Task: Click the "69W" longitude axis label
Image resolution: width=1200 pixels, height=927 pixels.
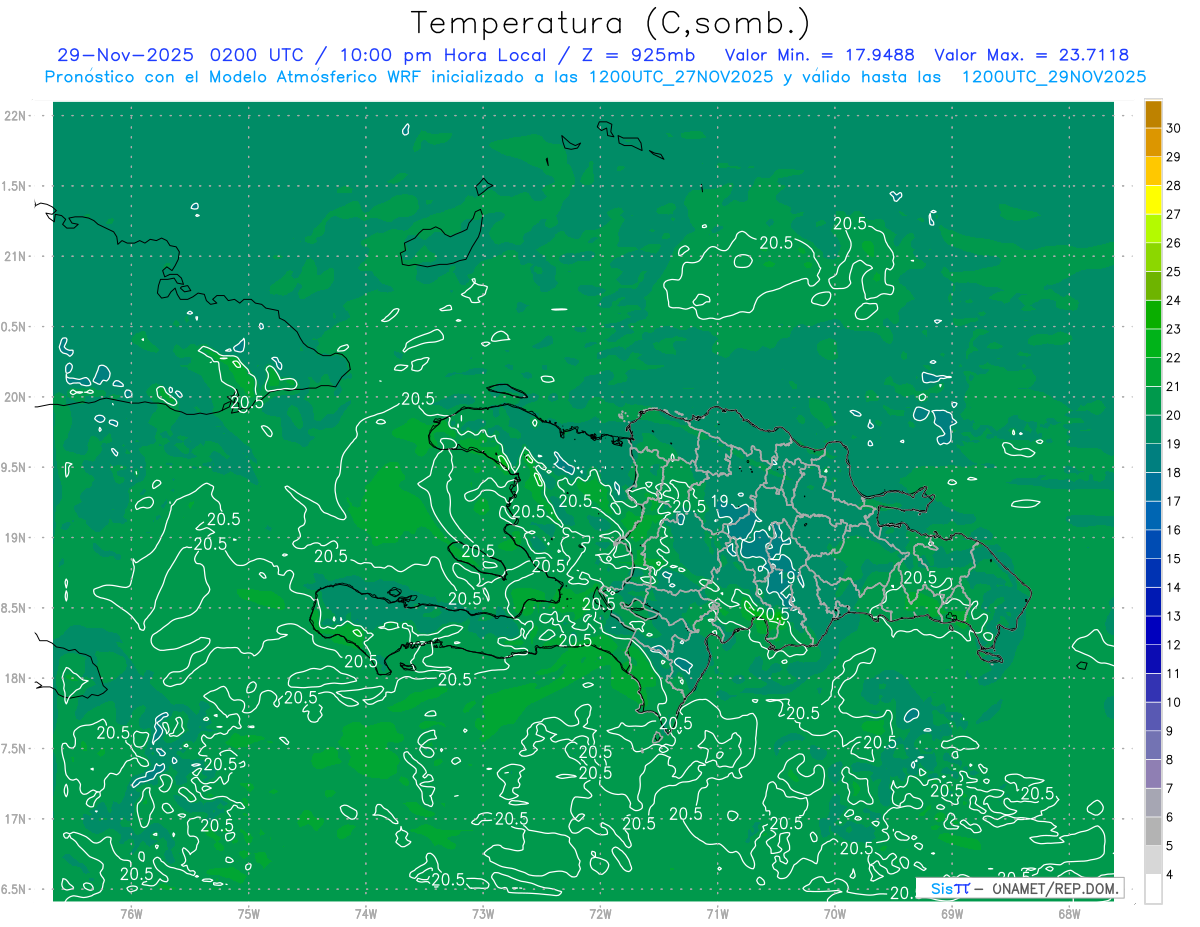Action: coord(952,912)
